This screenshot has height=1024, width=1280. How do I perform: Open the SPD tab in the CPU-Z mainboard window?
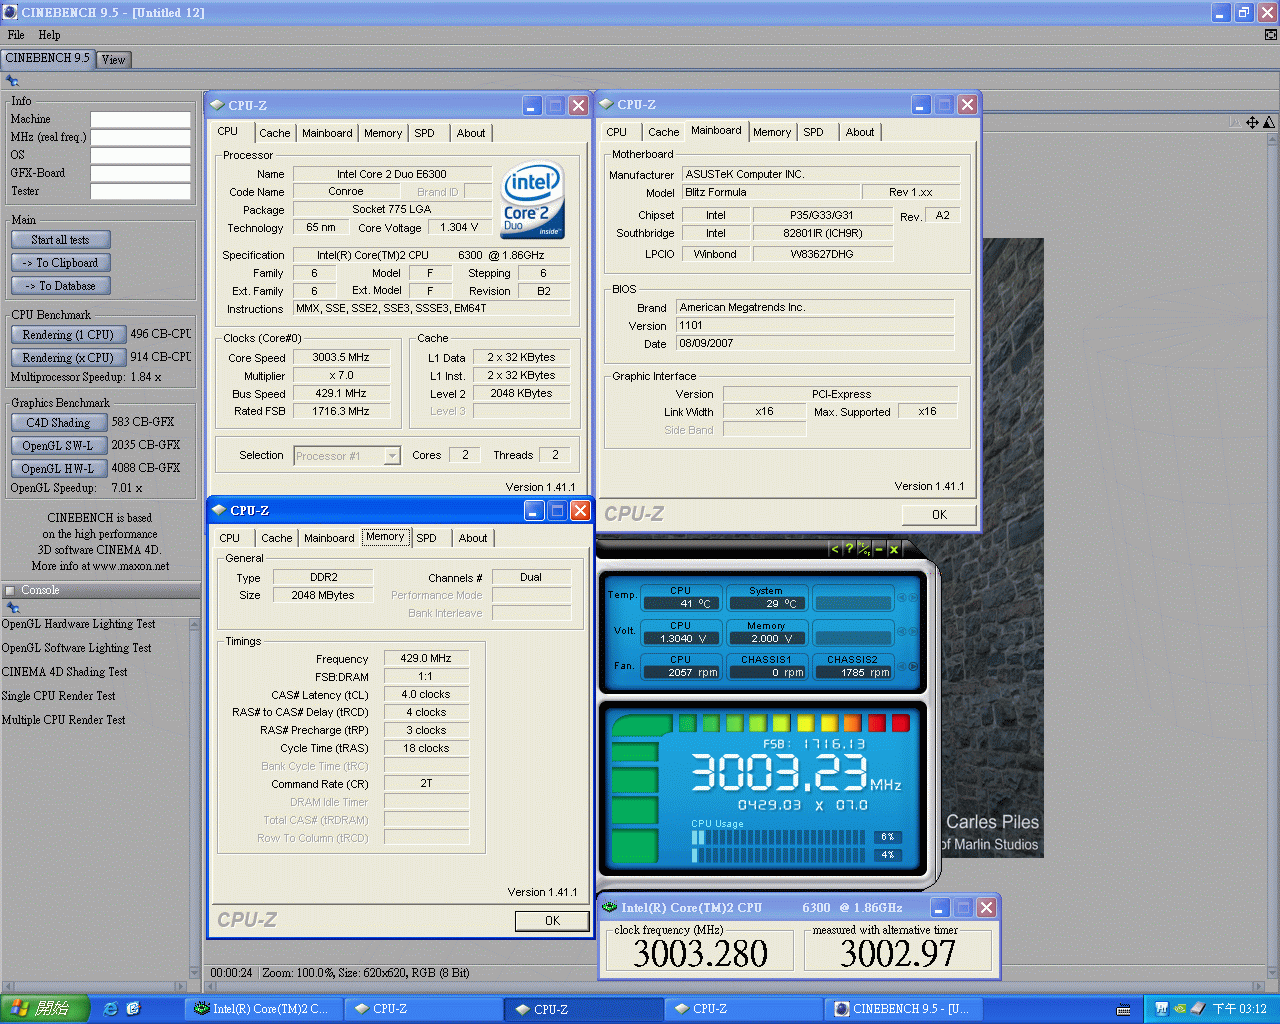click(814, 132)
